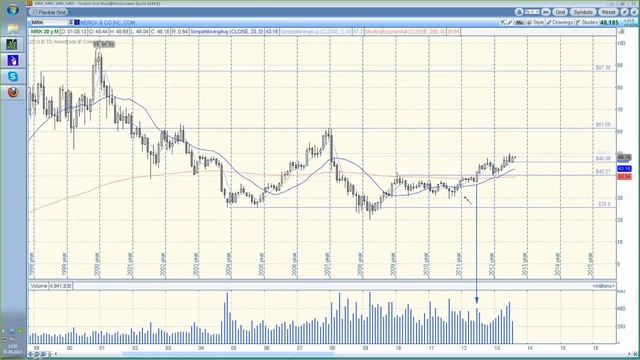Image resolution: width=640 pixels, height=360 pixels.
Task: Show hidden system tray icons arrow
Action: [4, 331]
